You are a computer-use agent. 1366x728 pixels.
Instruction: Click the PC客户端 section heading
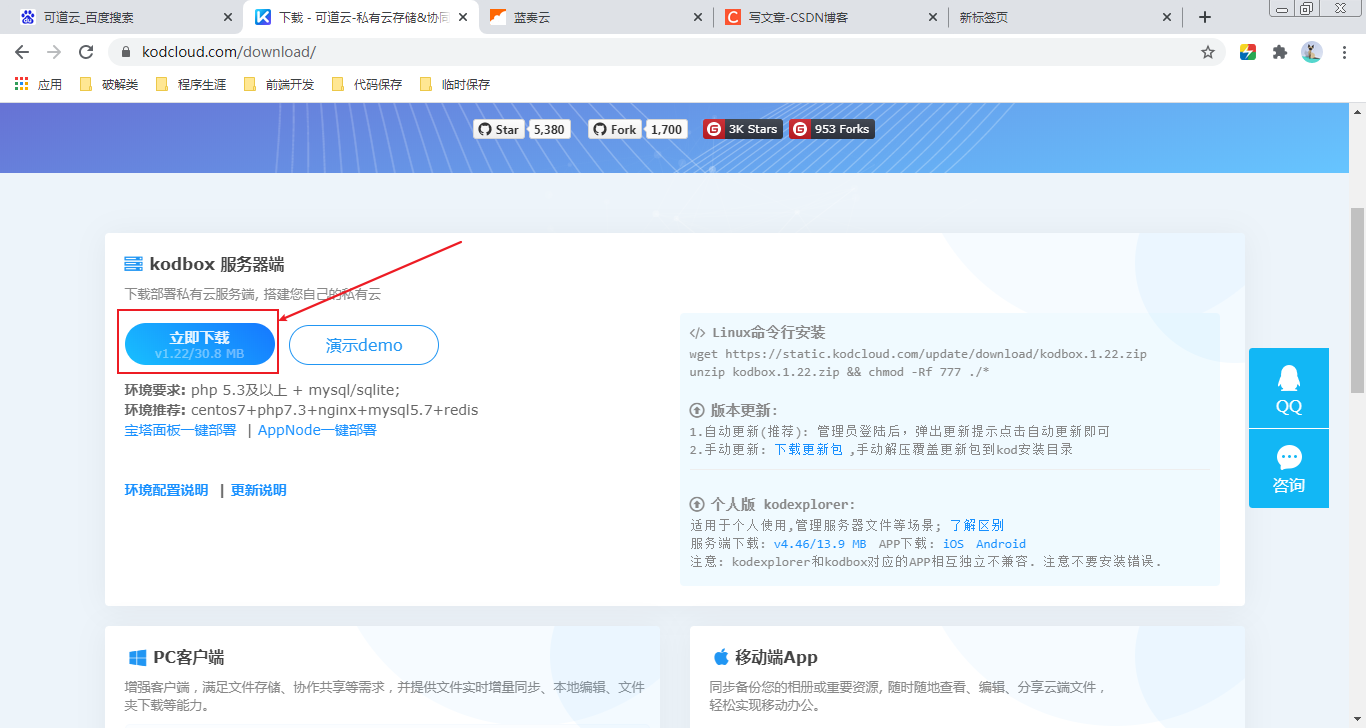click(188, 657)
